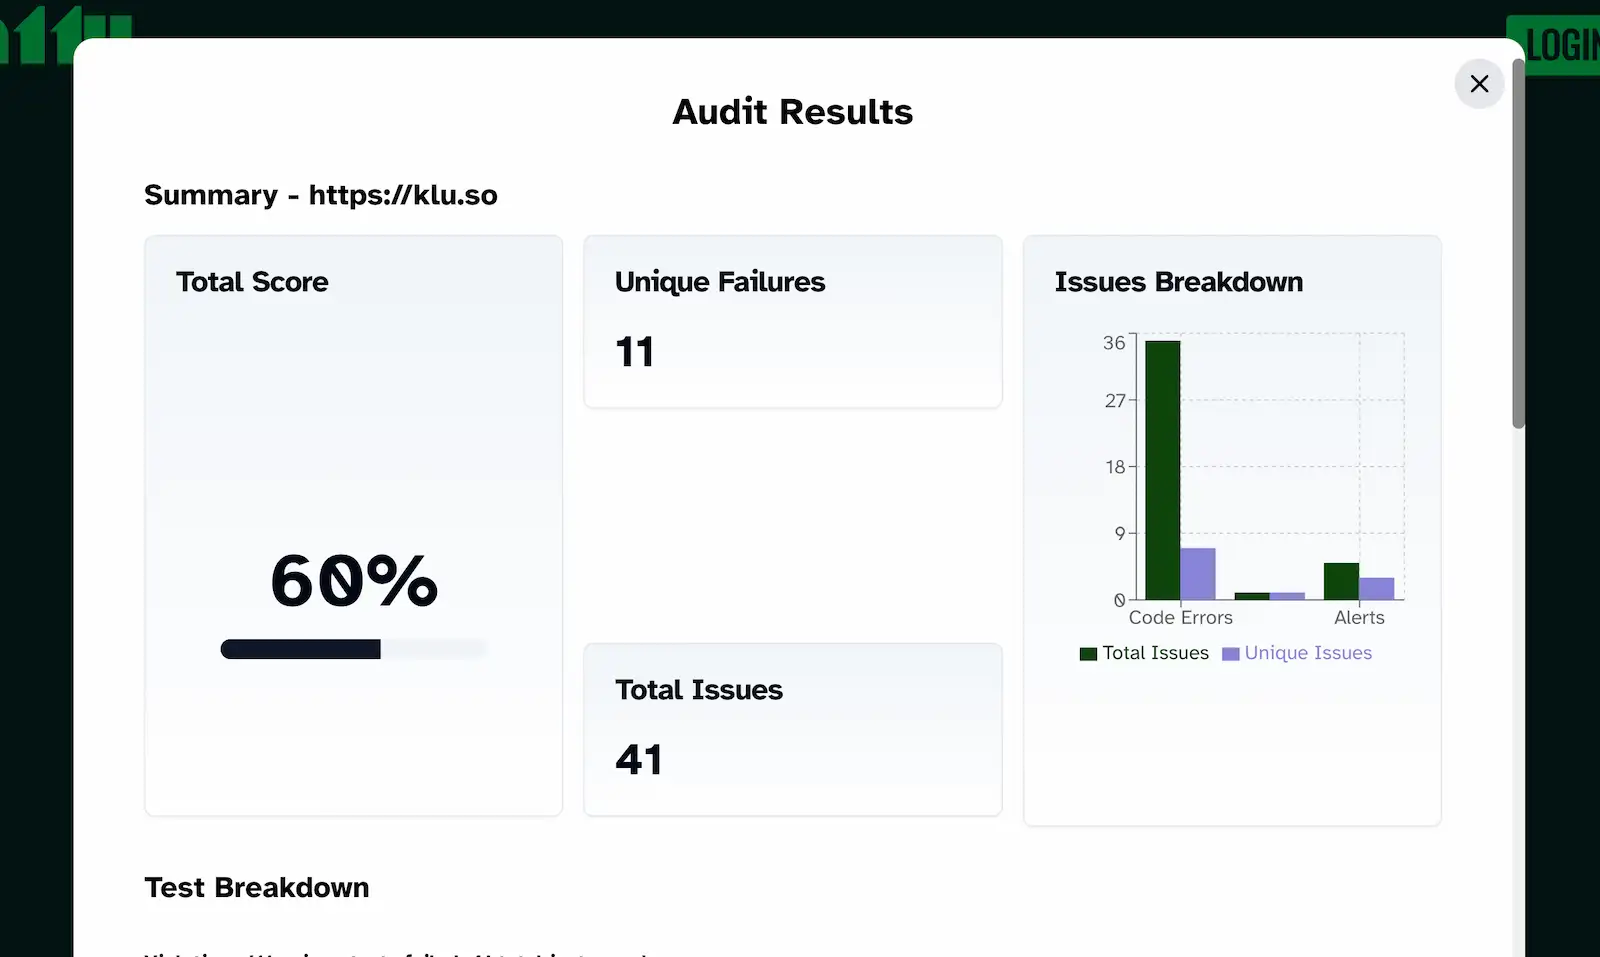This screenshot has height=957, width=1600.
Task: Click the Unique Failures count of 11
Action: point(635,352)
